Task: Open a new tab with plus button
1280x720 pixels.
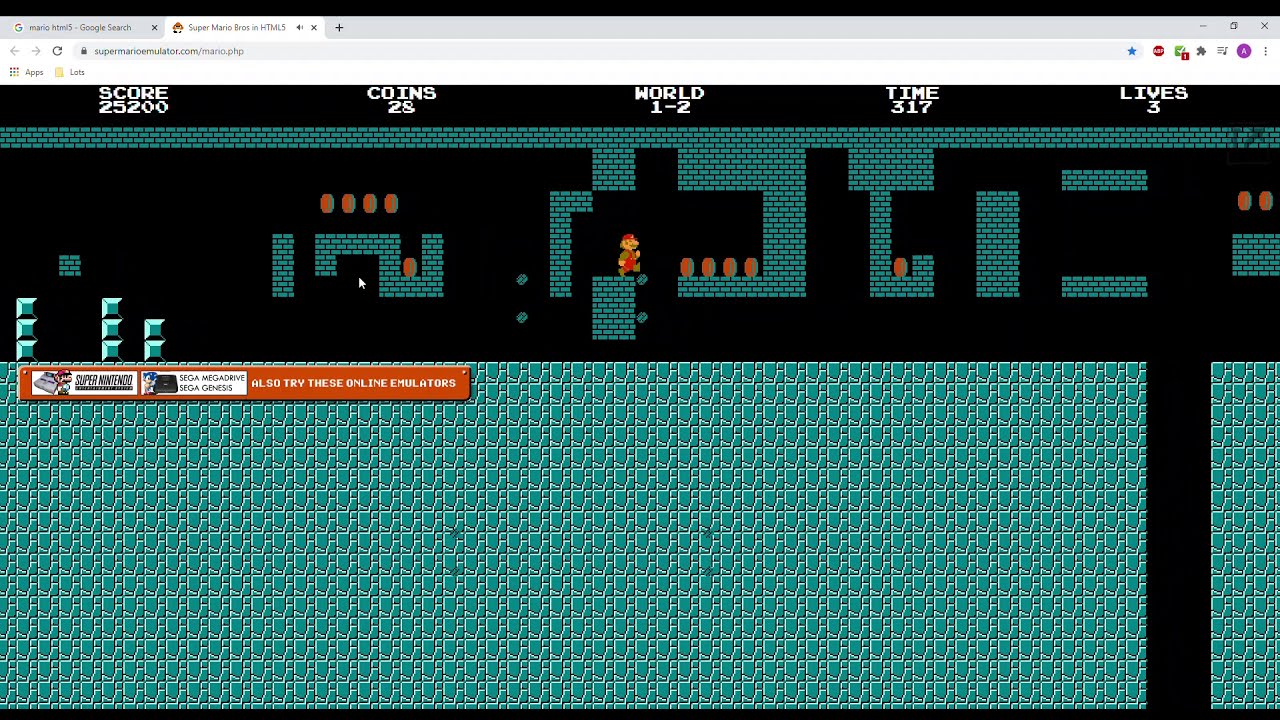Action: 339,28
